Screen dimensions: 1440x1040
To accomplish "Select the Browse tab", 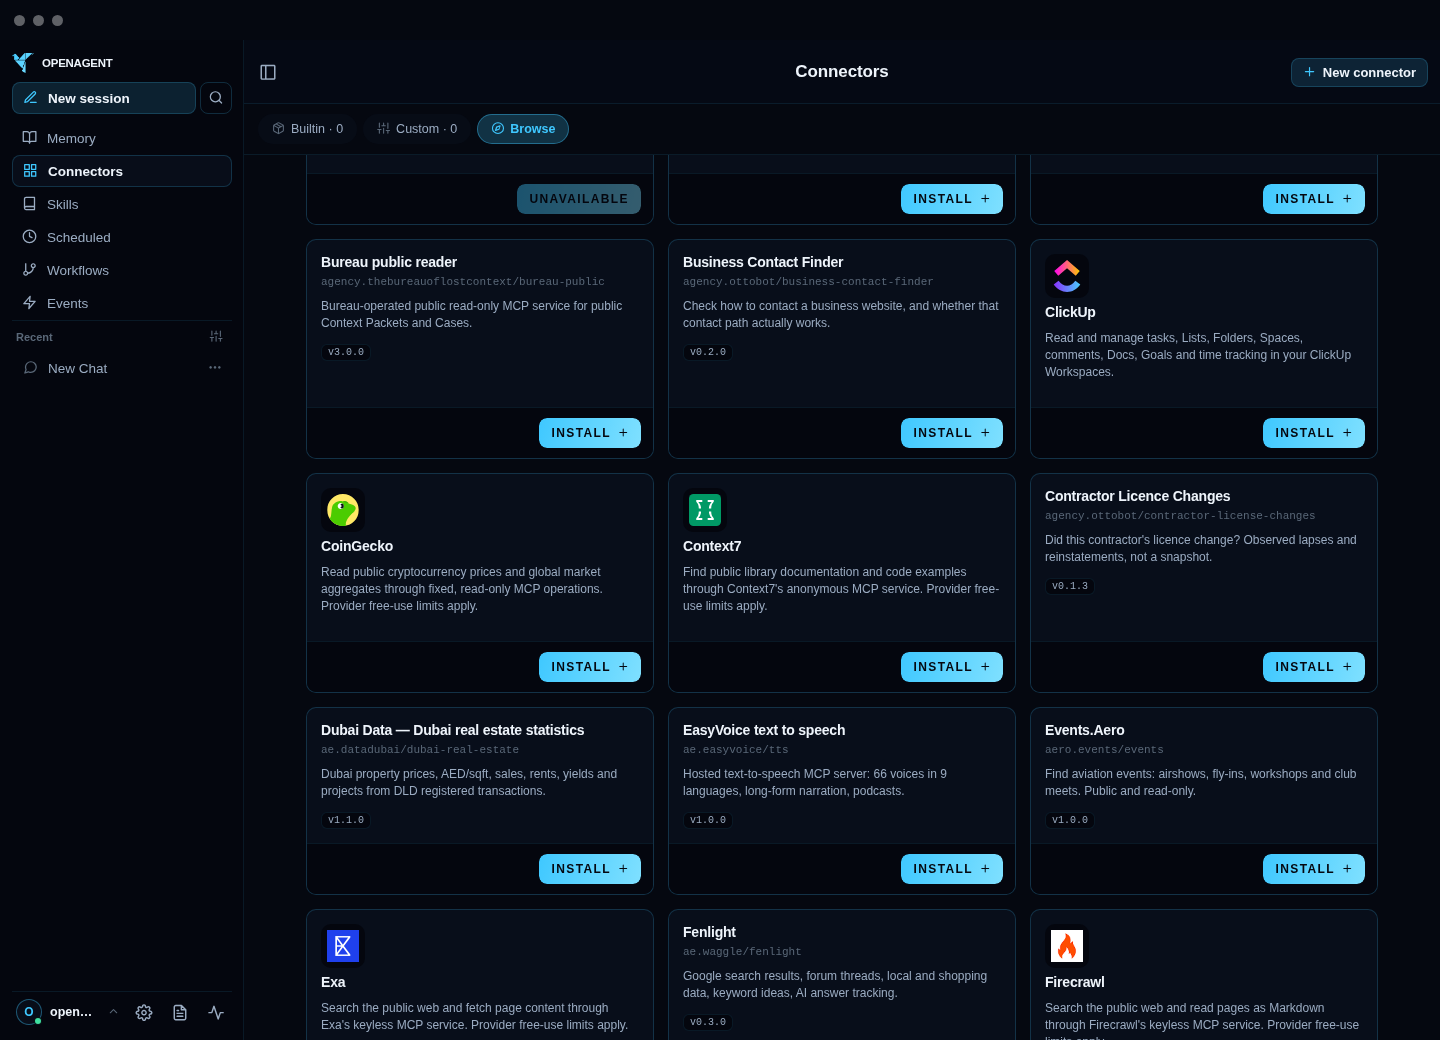I will point(523,129).
